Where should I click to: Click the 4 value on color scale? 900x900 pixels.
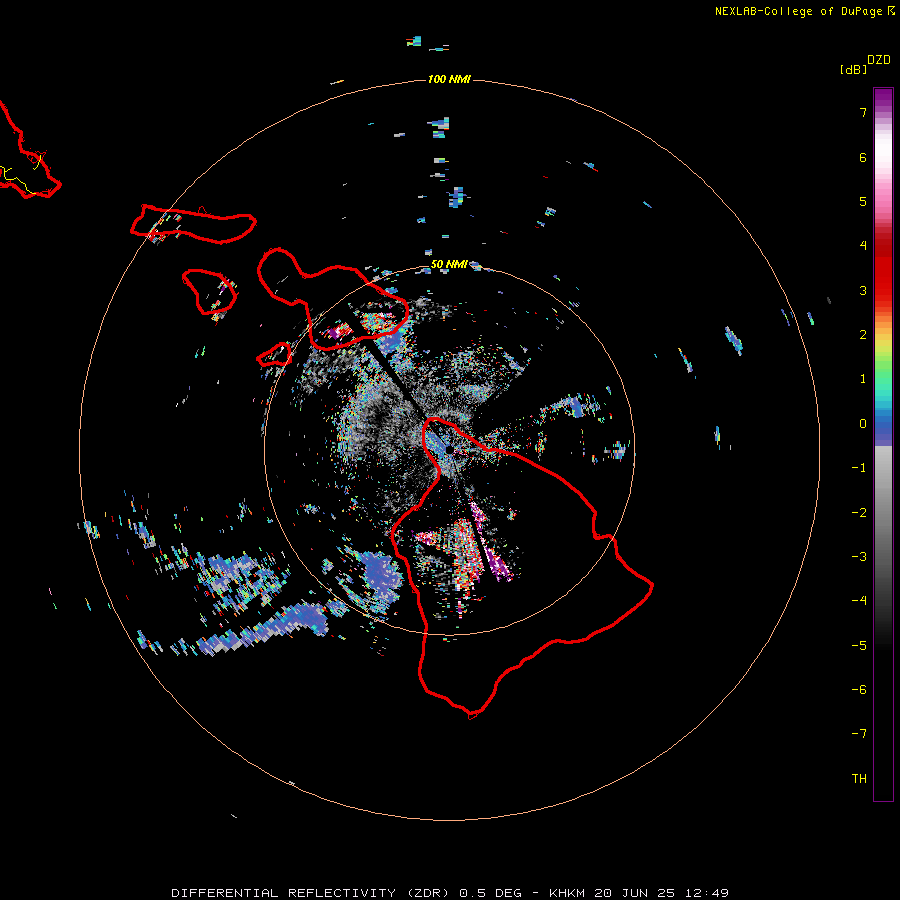(863, 246)
